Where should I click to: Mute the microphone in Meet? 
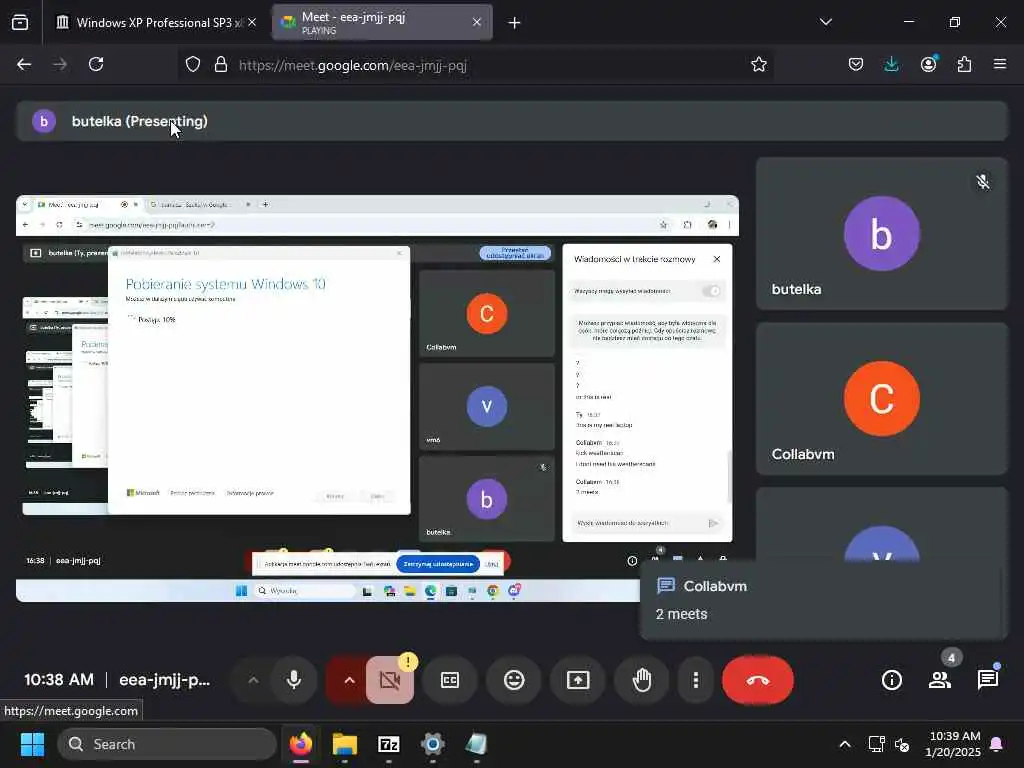pos(294,680)
